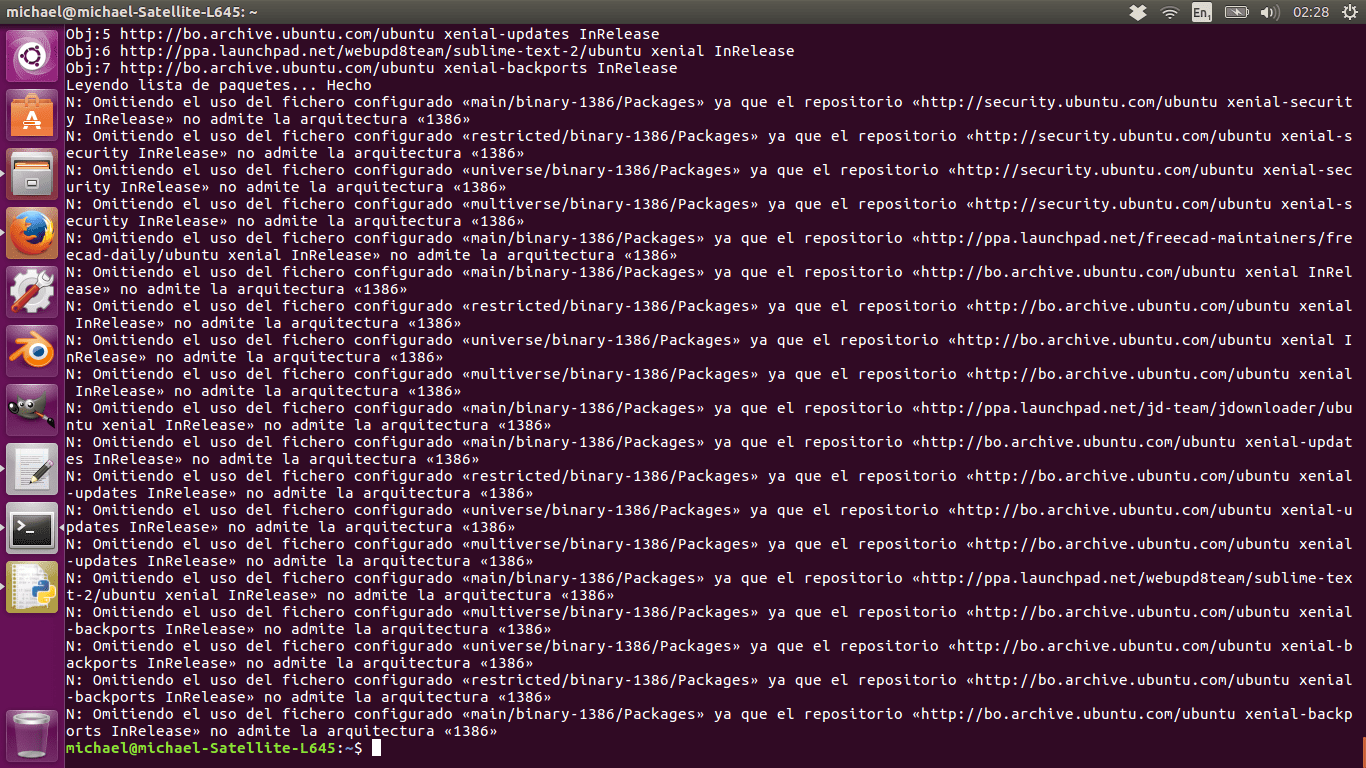Click the terminal prompt input area

(x=378, y=747)
